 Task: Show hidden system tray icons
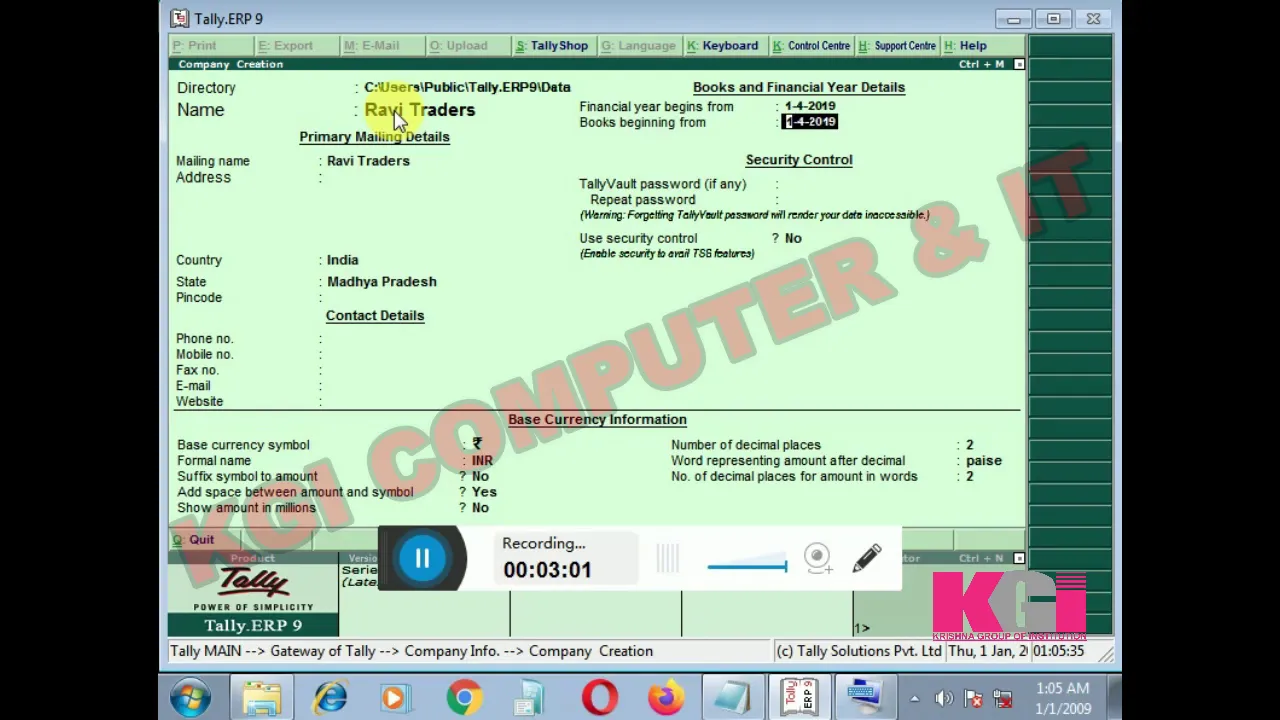[x=914, y=699]
